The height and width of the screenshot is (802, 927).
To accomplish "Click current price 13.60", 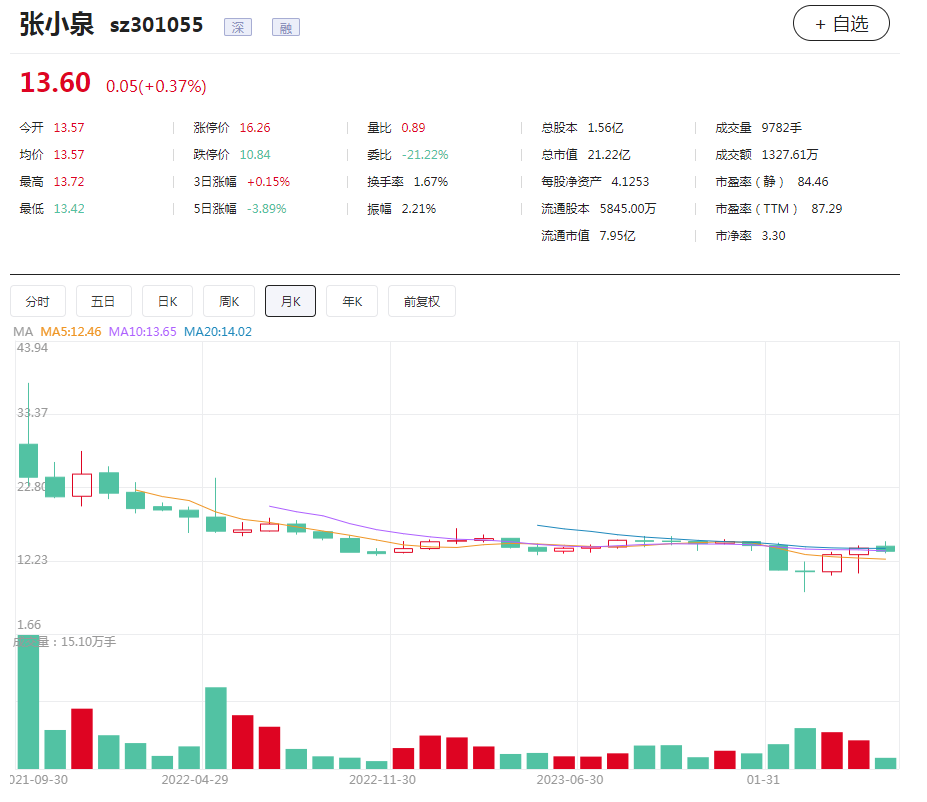I will tap(56, 82).
